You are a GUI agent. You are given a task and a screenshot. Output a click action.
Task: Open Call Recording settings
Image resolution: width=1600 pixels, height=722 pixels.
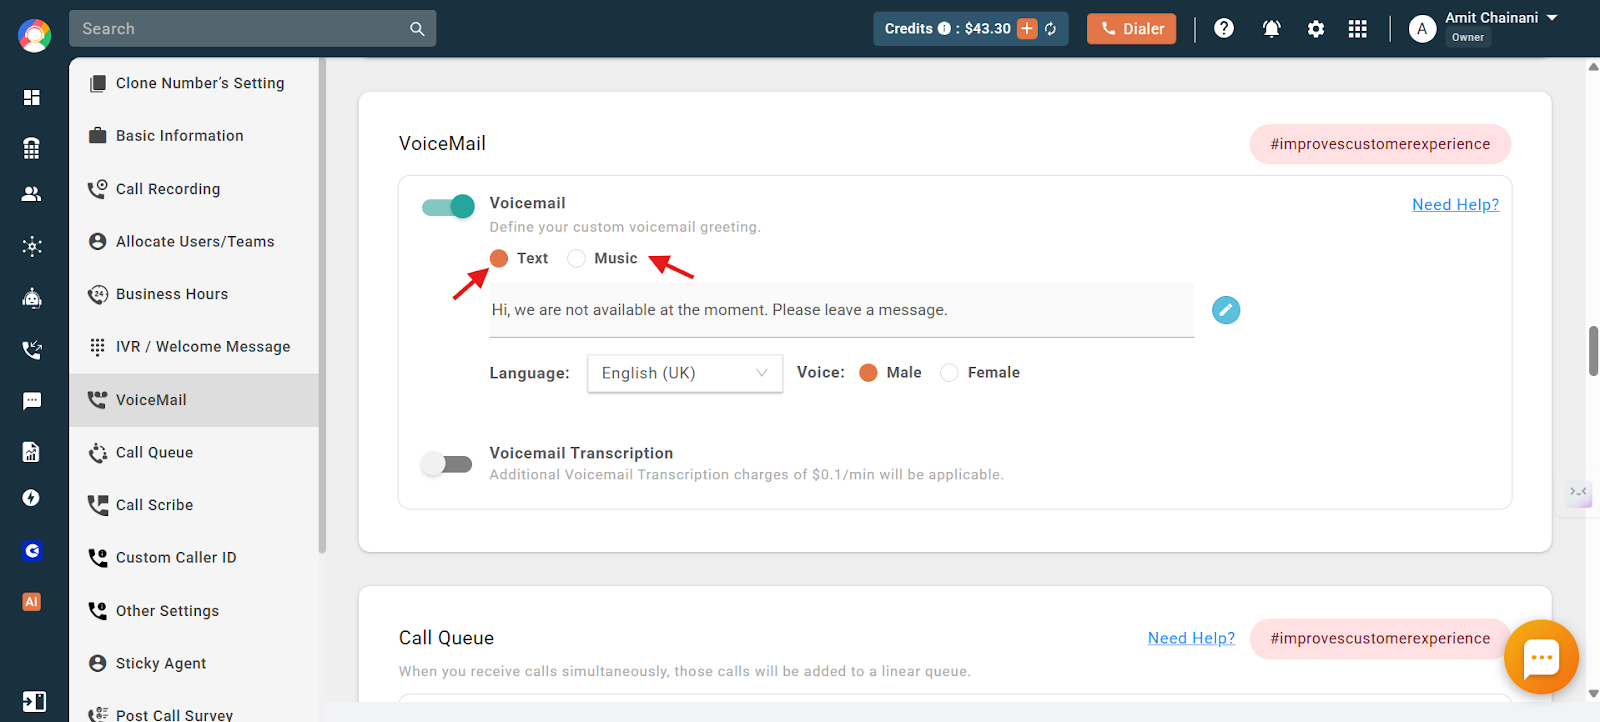point(194,189)
